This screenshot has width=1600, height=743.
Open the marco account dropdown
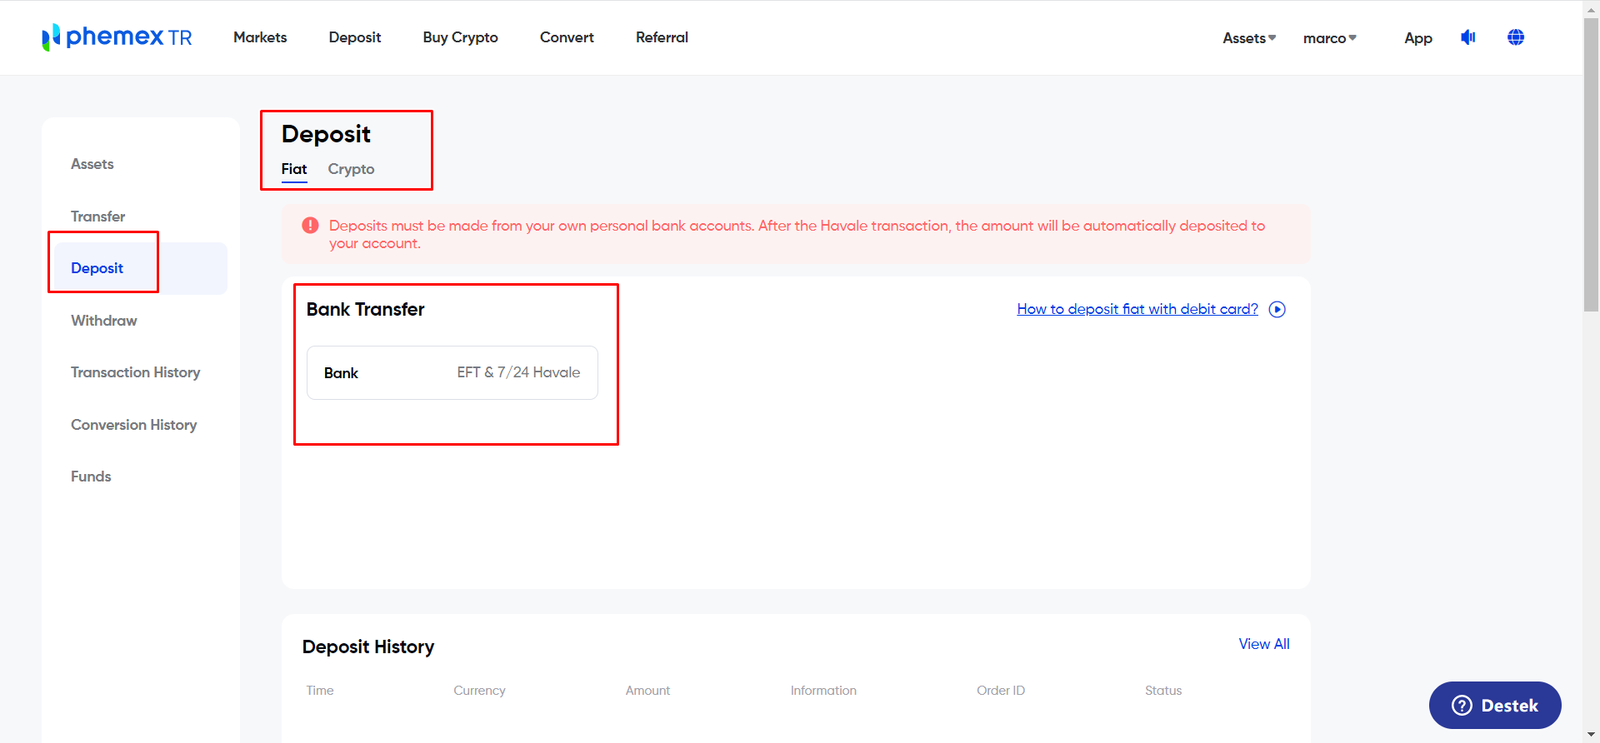[1329, 38]
